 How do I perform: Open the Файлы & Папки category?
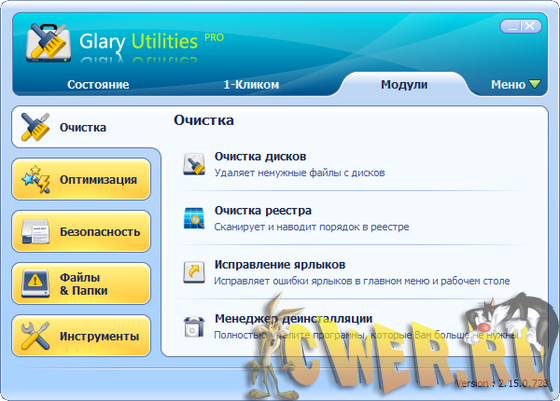point(81,284)
